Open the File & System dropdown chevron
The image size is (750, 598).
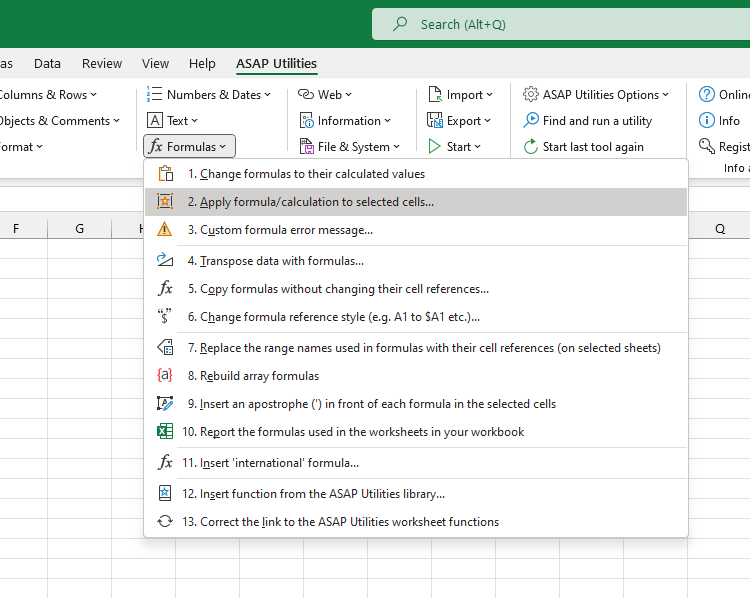coord(397,147)
